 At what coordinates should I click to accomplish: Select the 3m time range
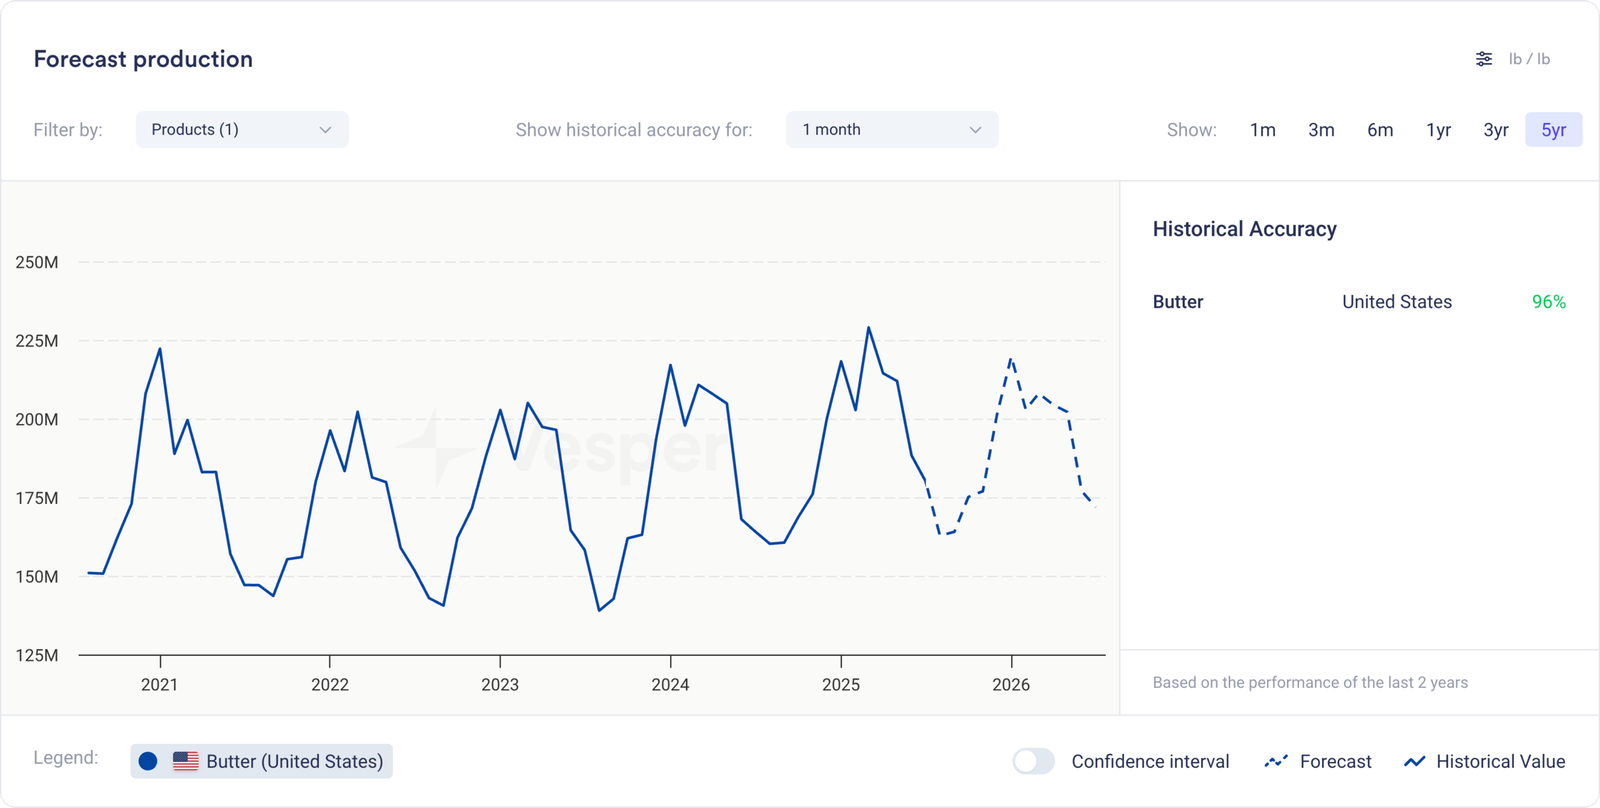tap(1321, 130)
